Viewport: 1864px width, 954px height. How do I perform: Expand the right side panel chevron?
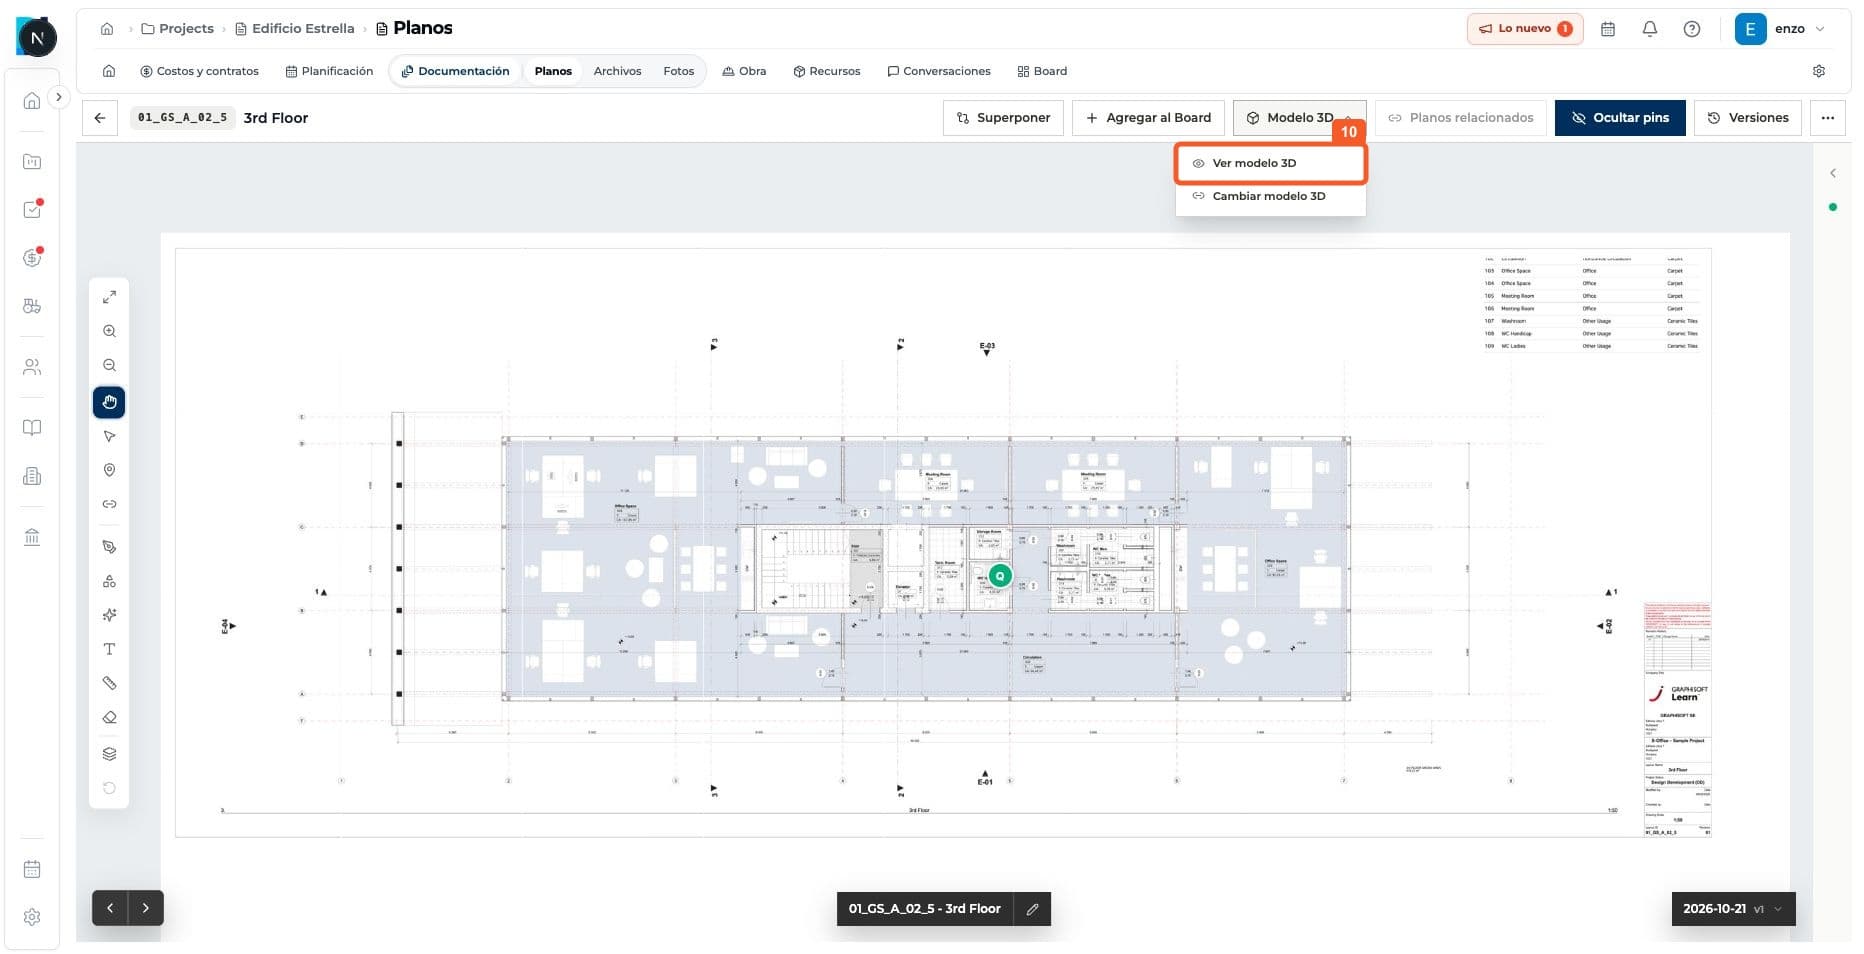(x=1833, y=173)
